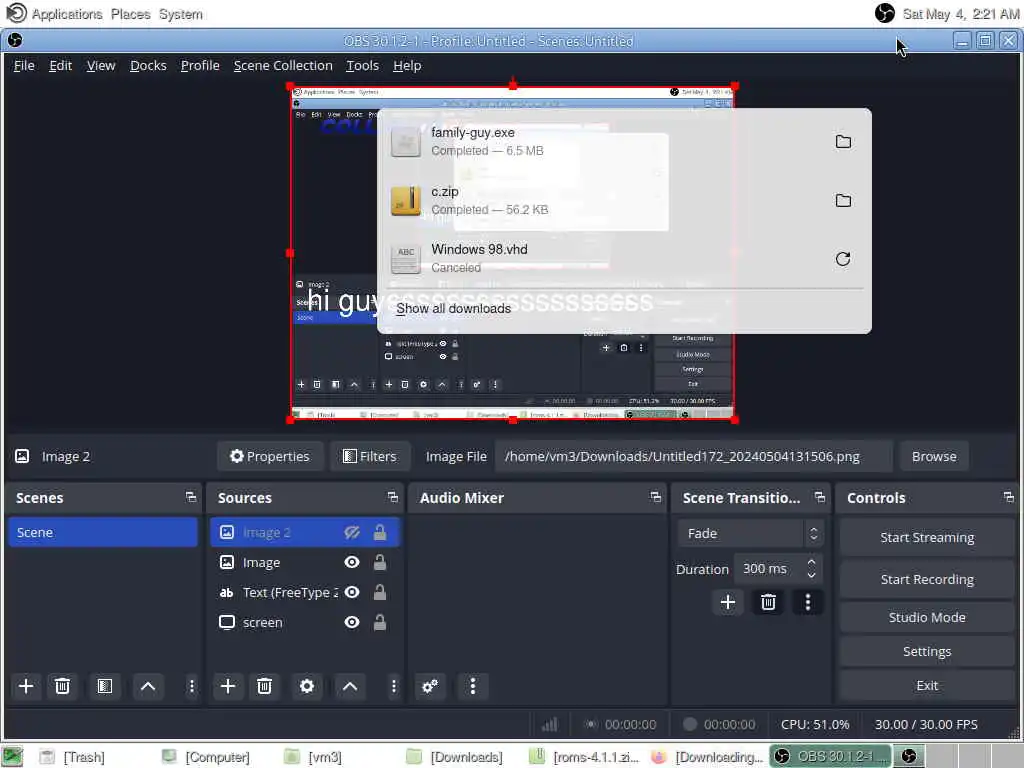The width and height of the screenshot is (1024, 768).
Task: Open Sources dock three-dot menu
Action: (x=393, y=686)
